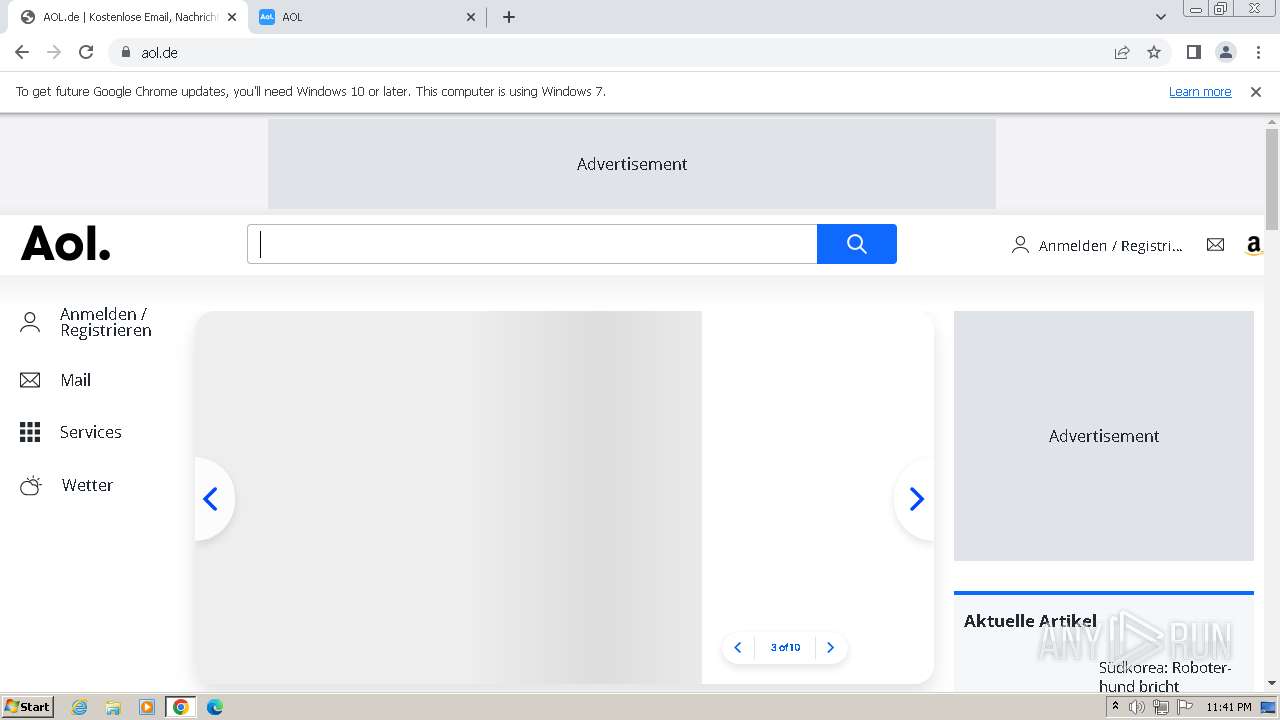Dismiss the Chrome update notification bar
The height and width of the screenshot is (720, 1280).
[x=1256, y=91]
